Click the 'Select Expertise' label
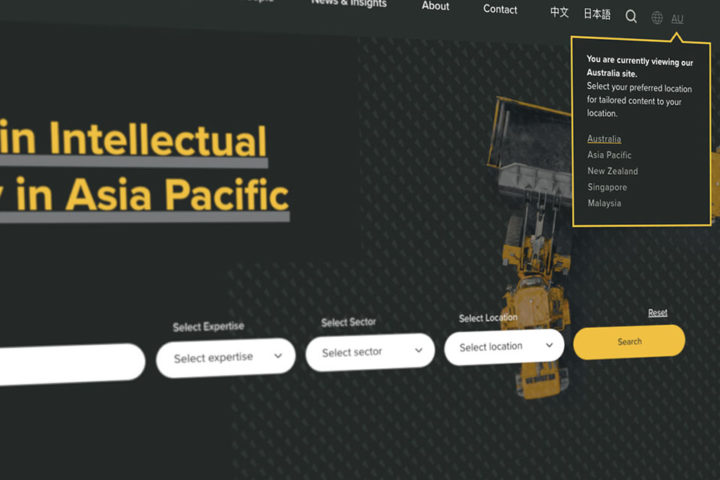This screenshot has height=480, width=720. 208,327
